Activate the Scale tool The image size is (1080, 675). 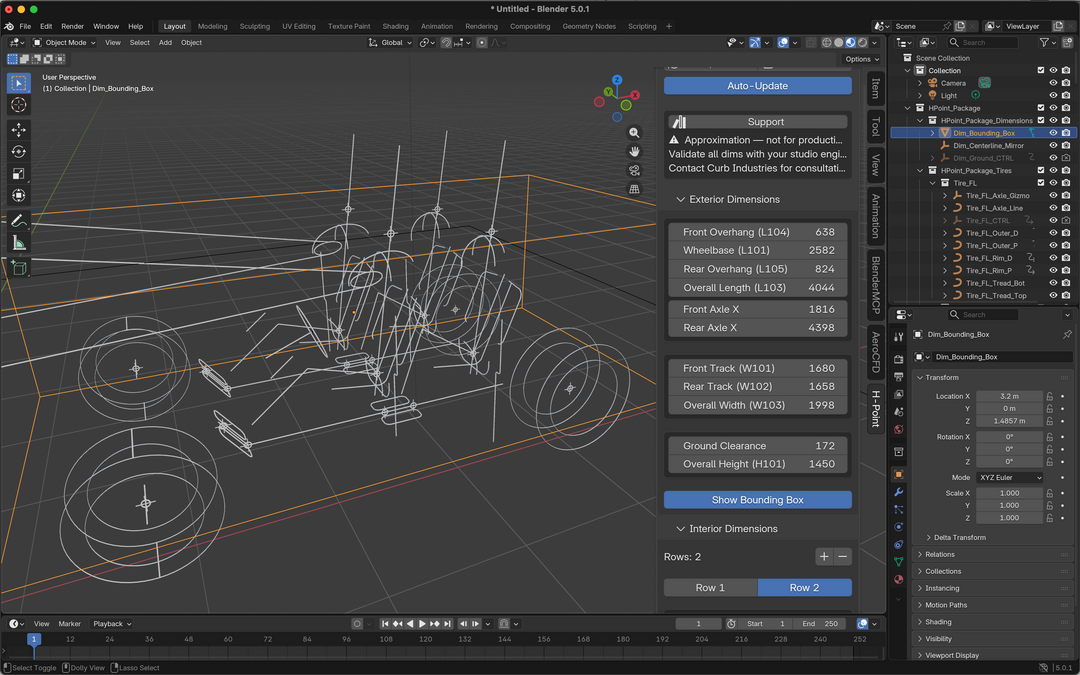point(19,174)
